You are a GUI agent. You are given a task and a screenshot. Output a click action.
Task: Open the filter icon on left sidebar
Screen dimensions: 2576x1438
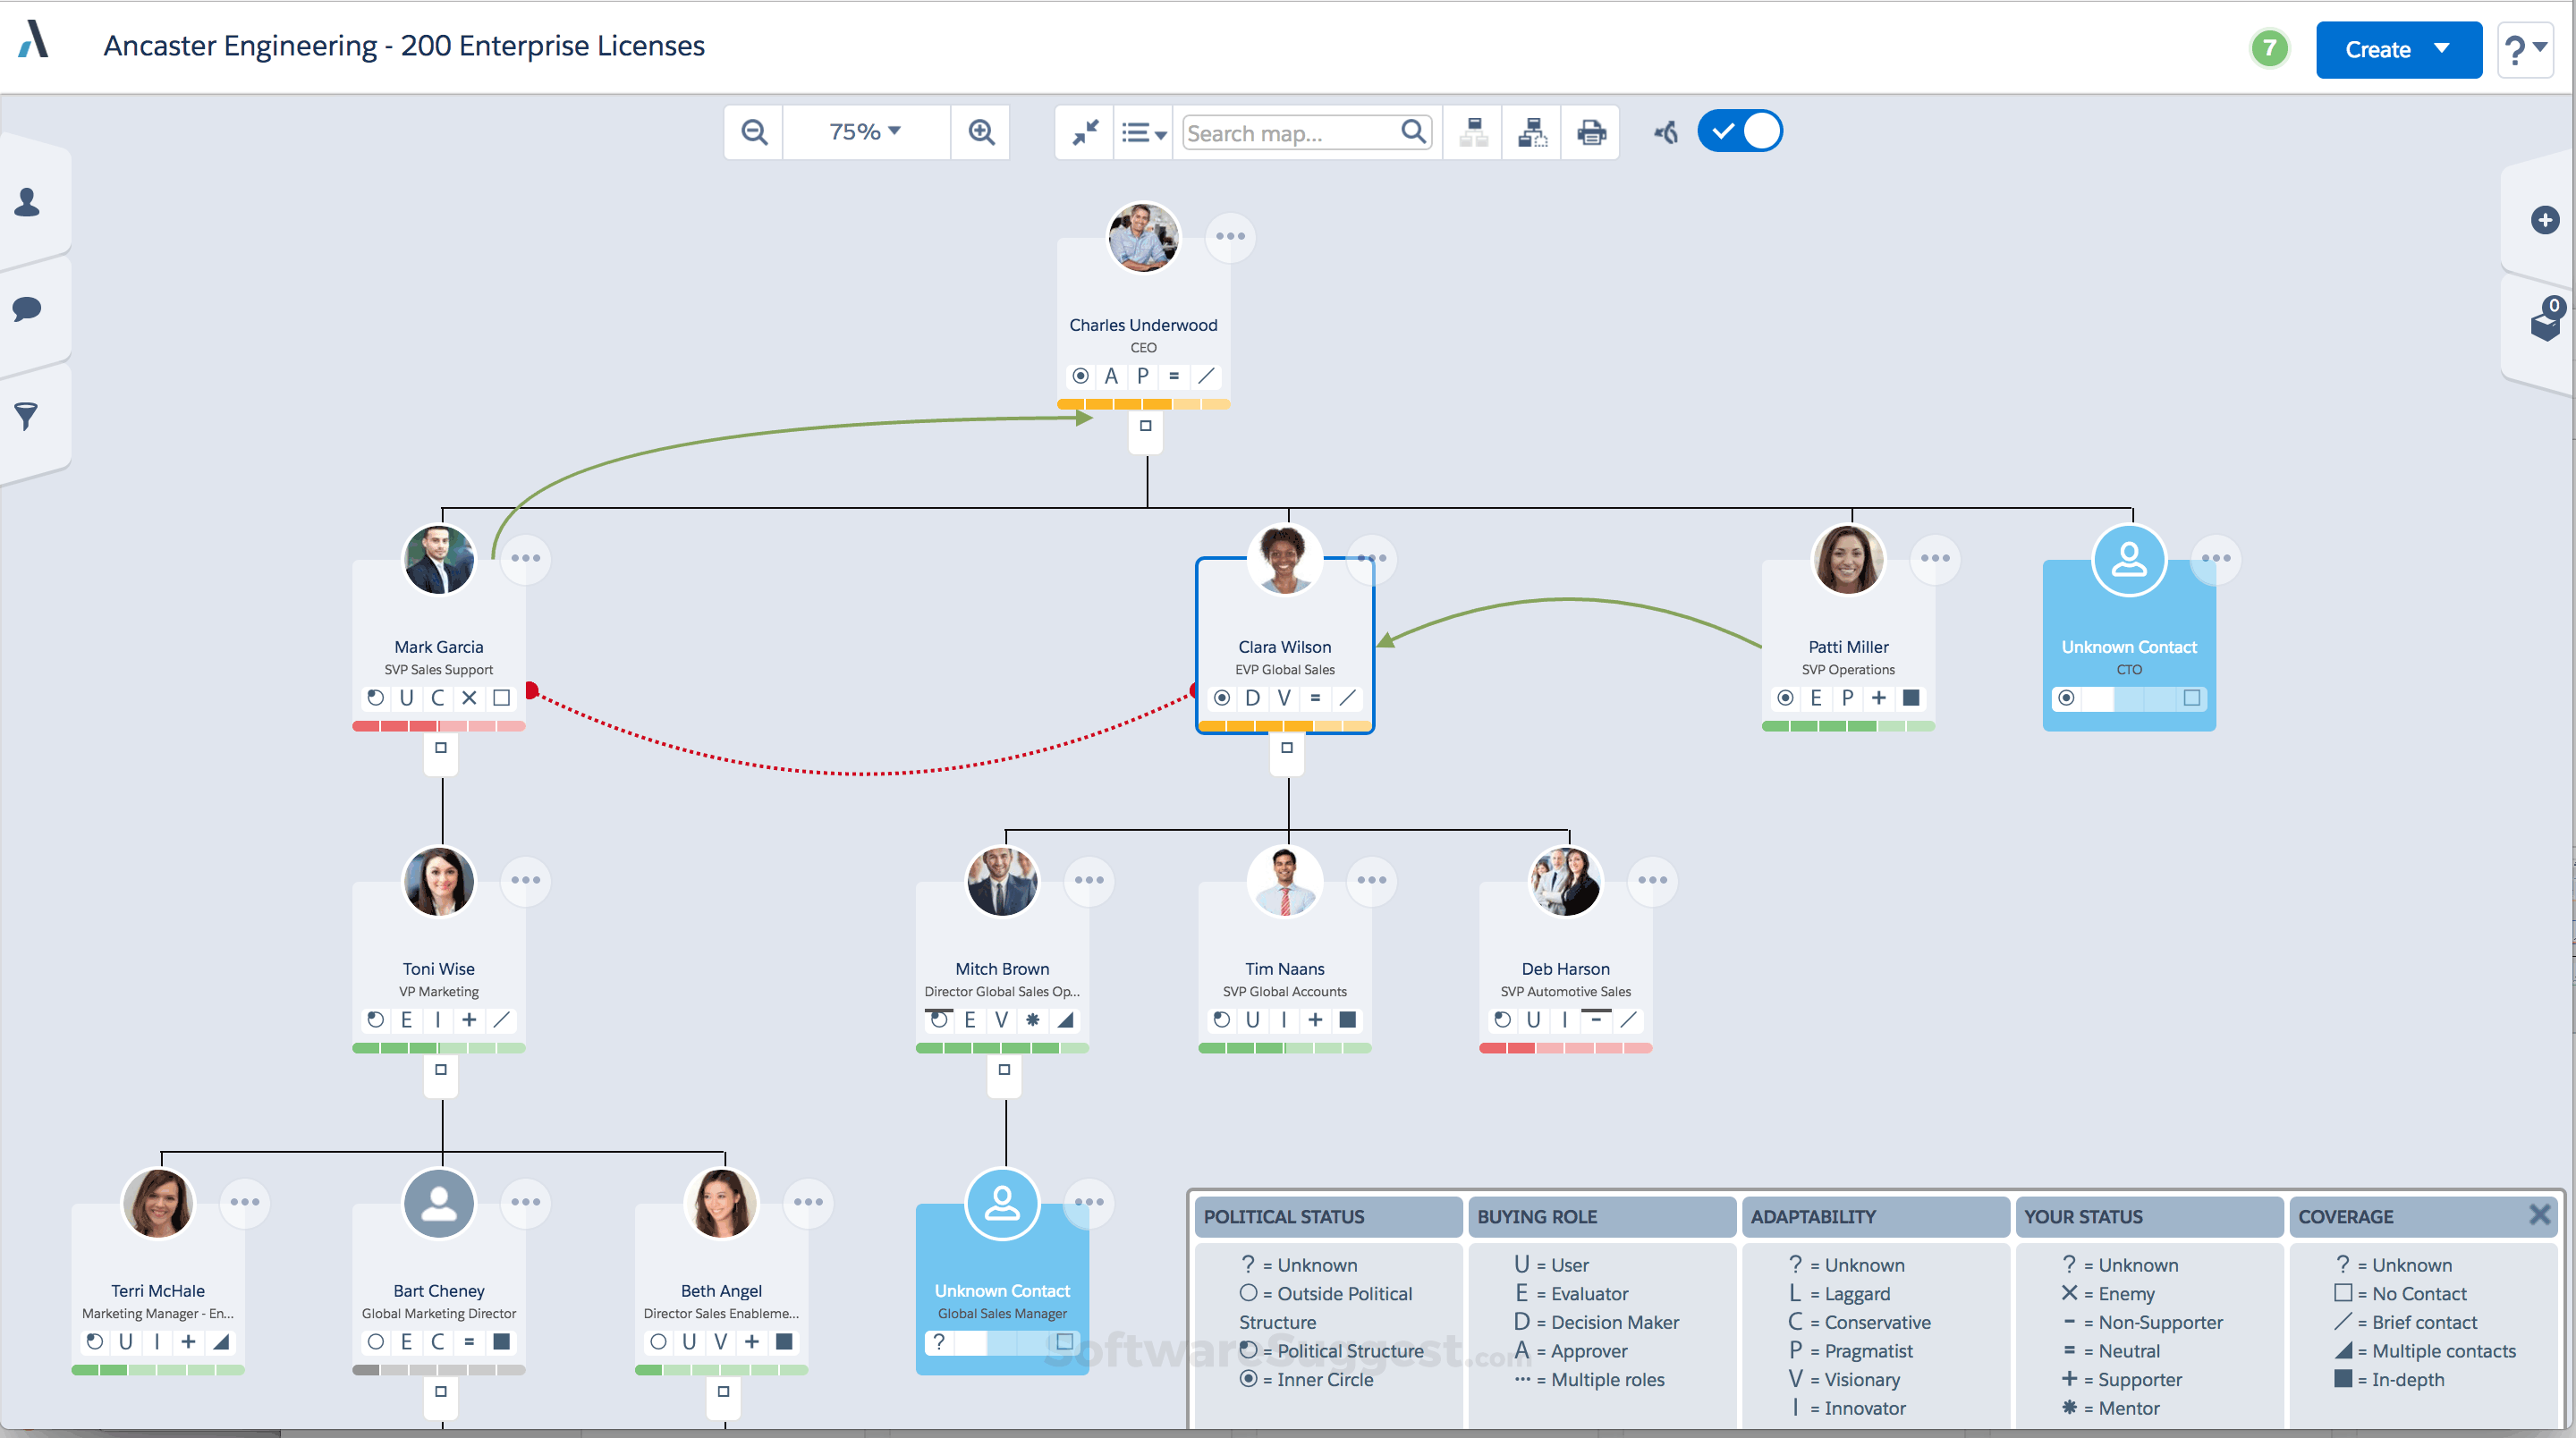(x=27, y=416)
